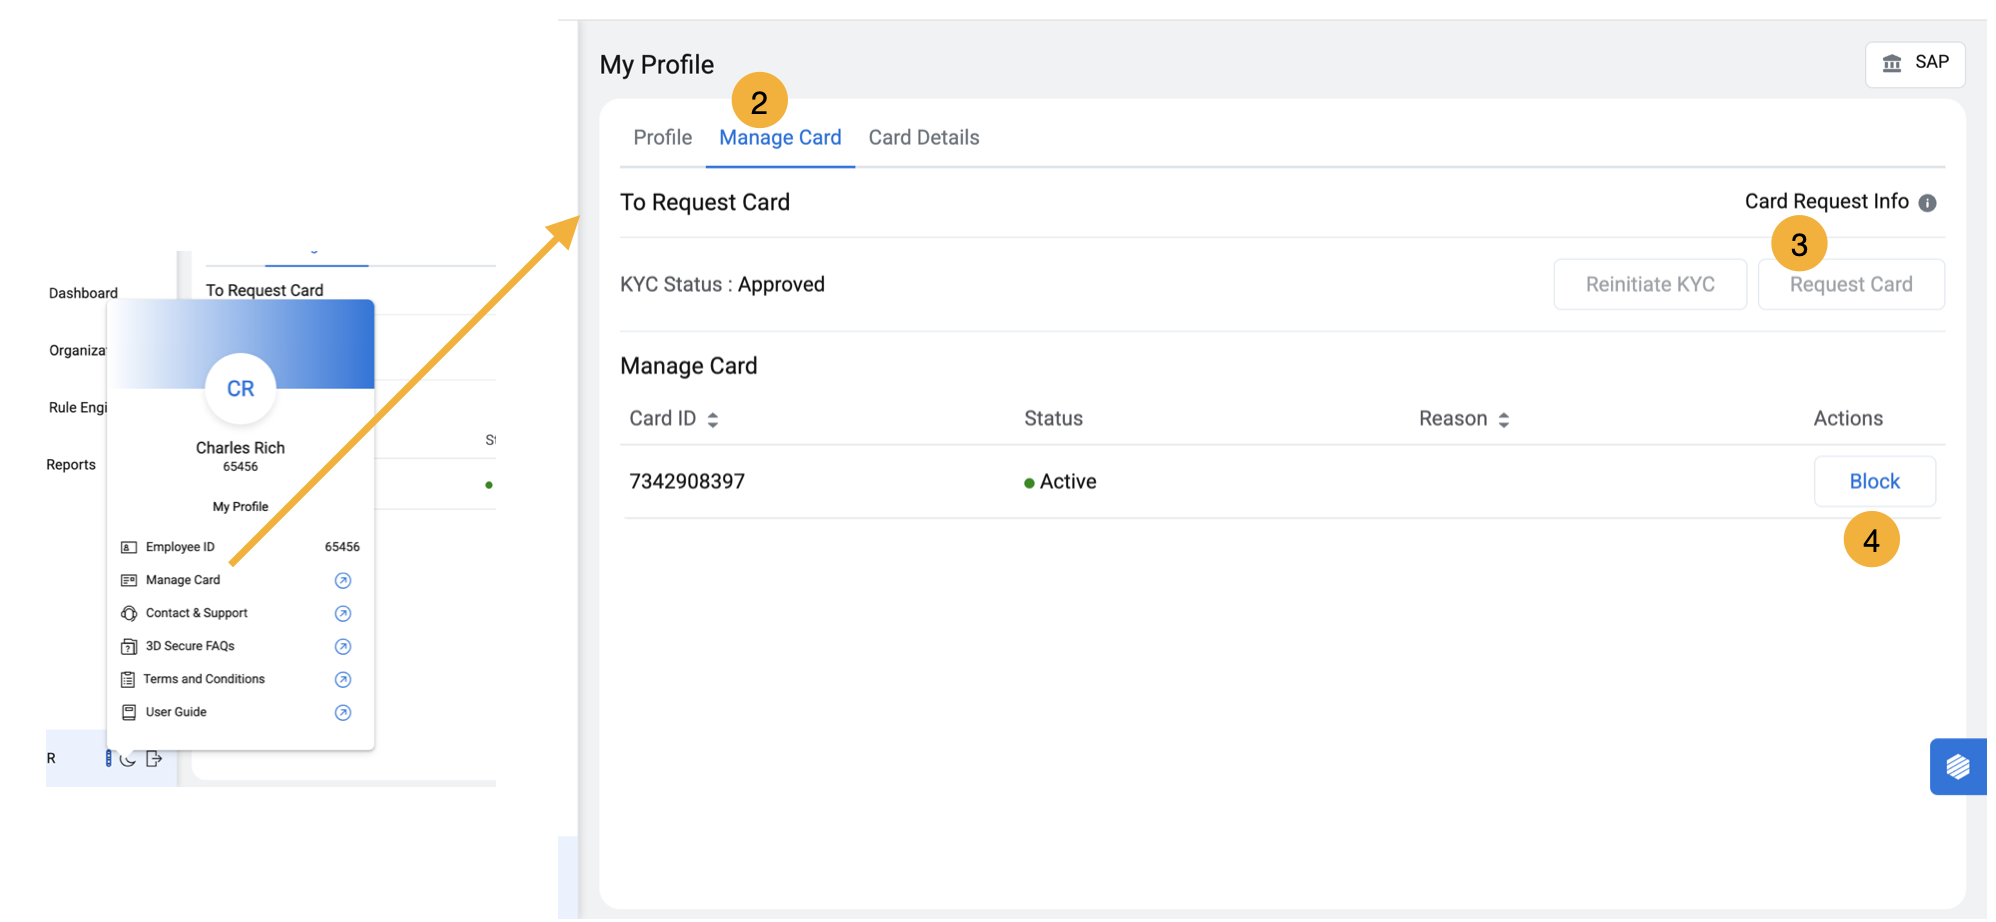This screenshot has height=922, width=1996.
Task: Open the User Guide arrow icon
Action: coord(342,713)
